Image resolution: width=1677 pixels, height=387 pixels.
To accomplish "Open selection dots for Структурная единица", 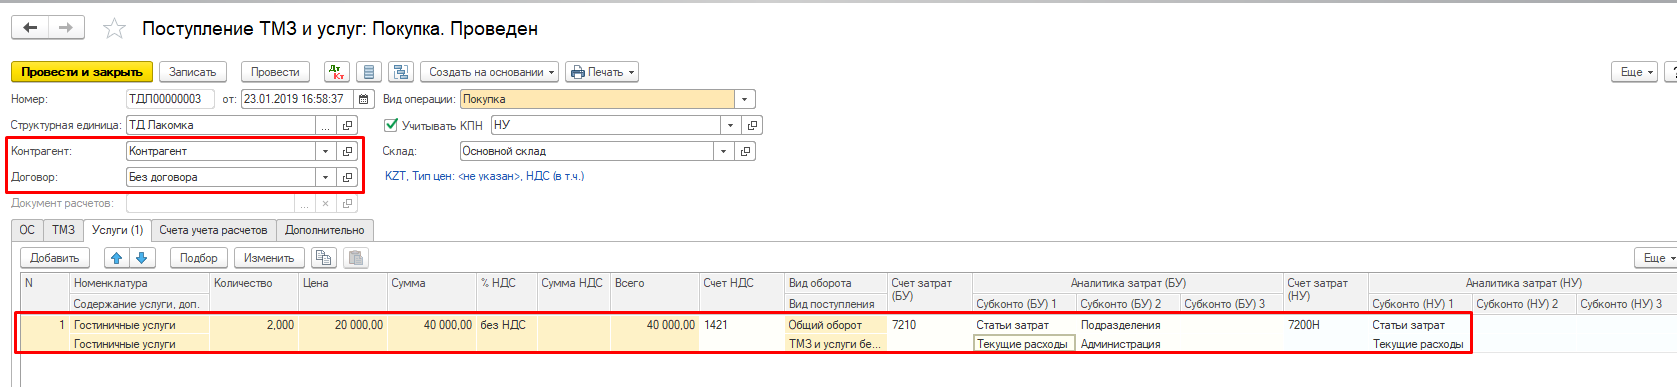I will tap(326, 125).
